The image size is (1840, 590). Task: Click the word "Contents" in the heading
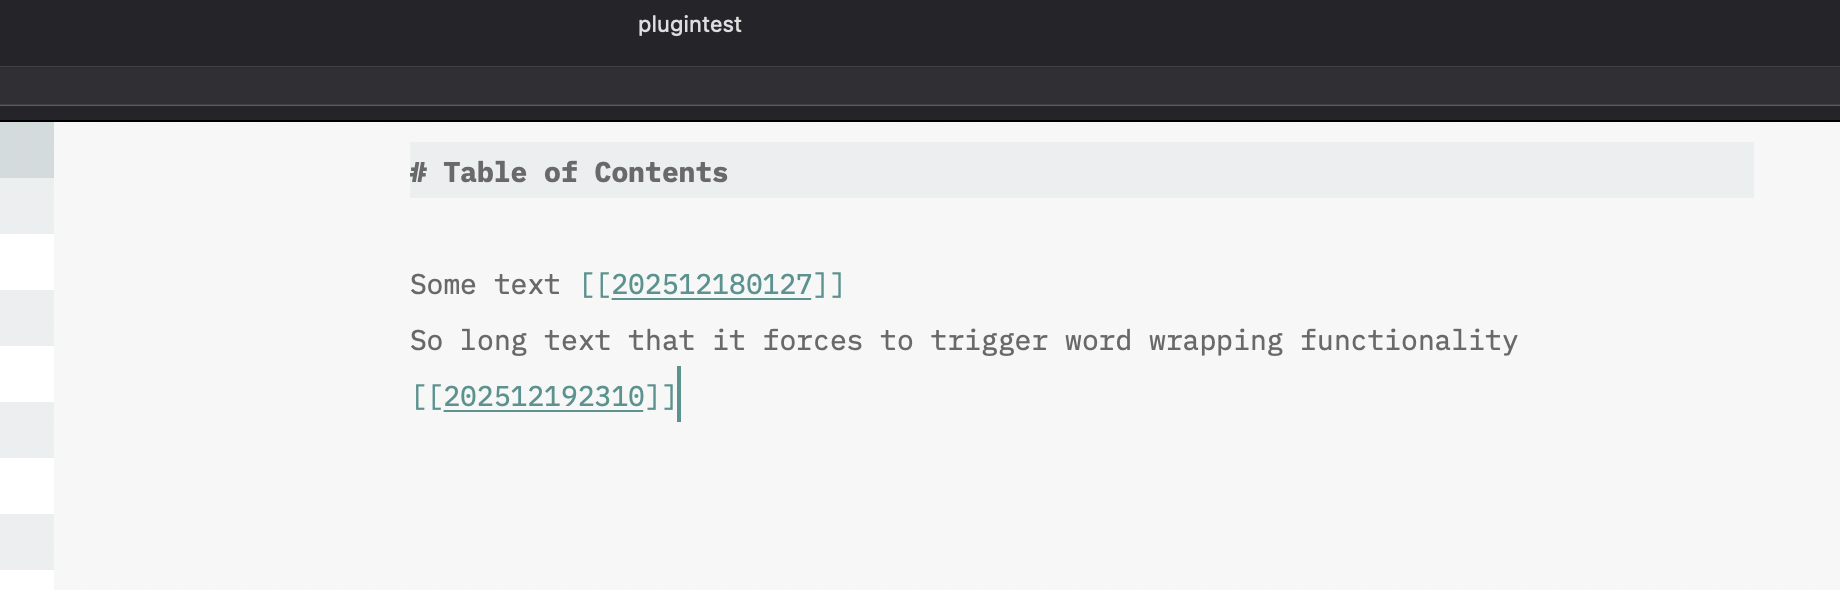(661, 173)
